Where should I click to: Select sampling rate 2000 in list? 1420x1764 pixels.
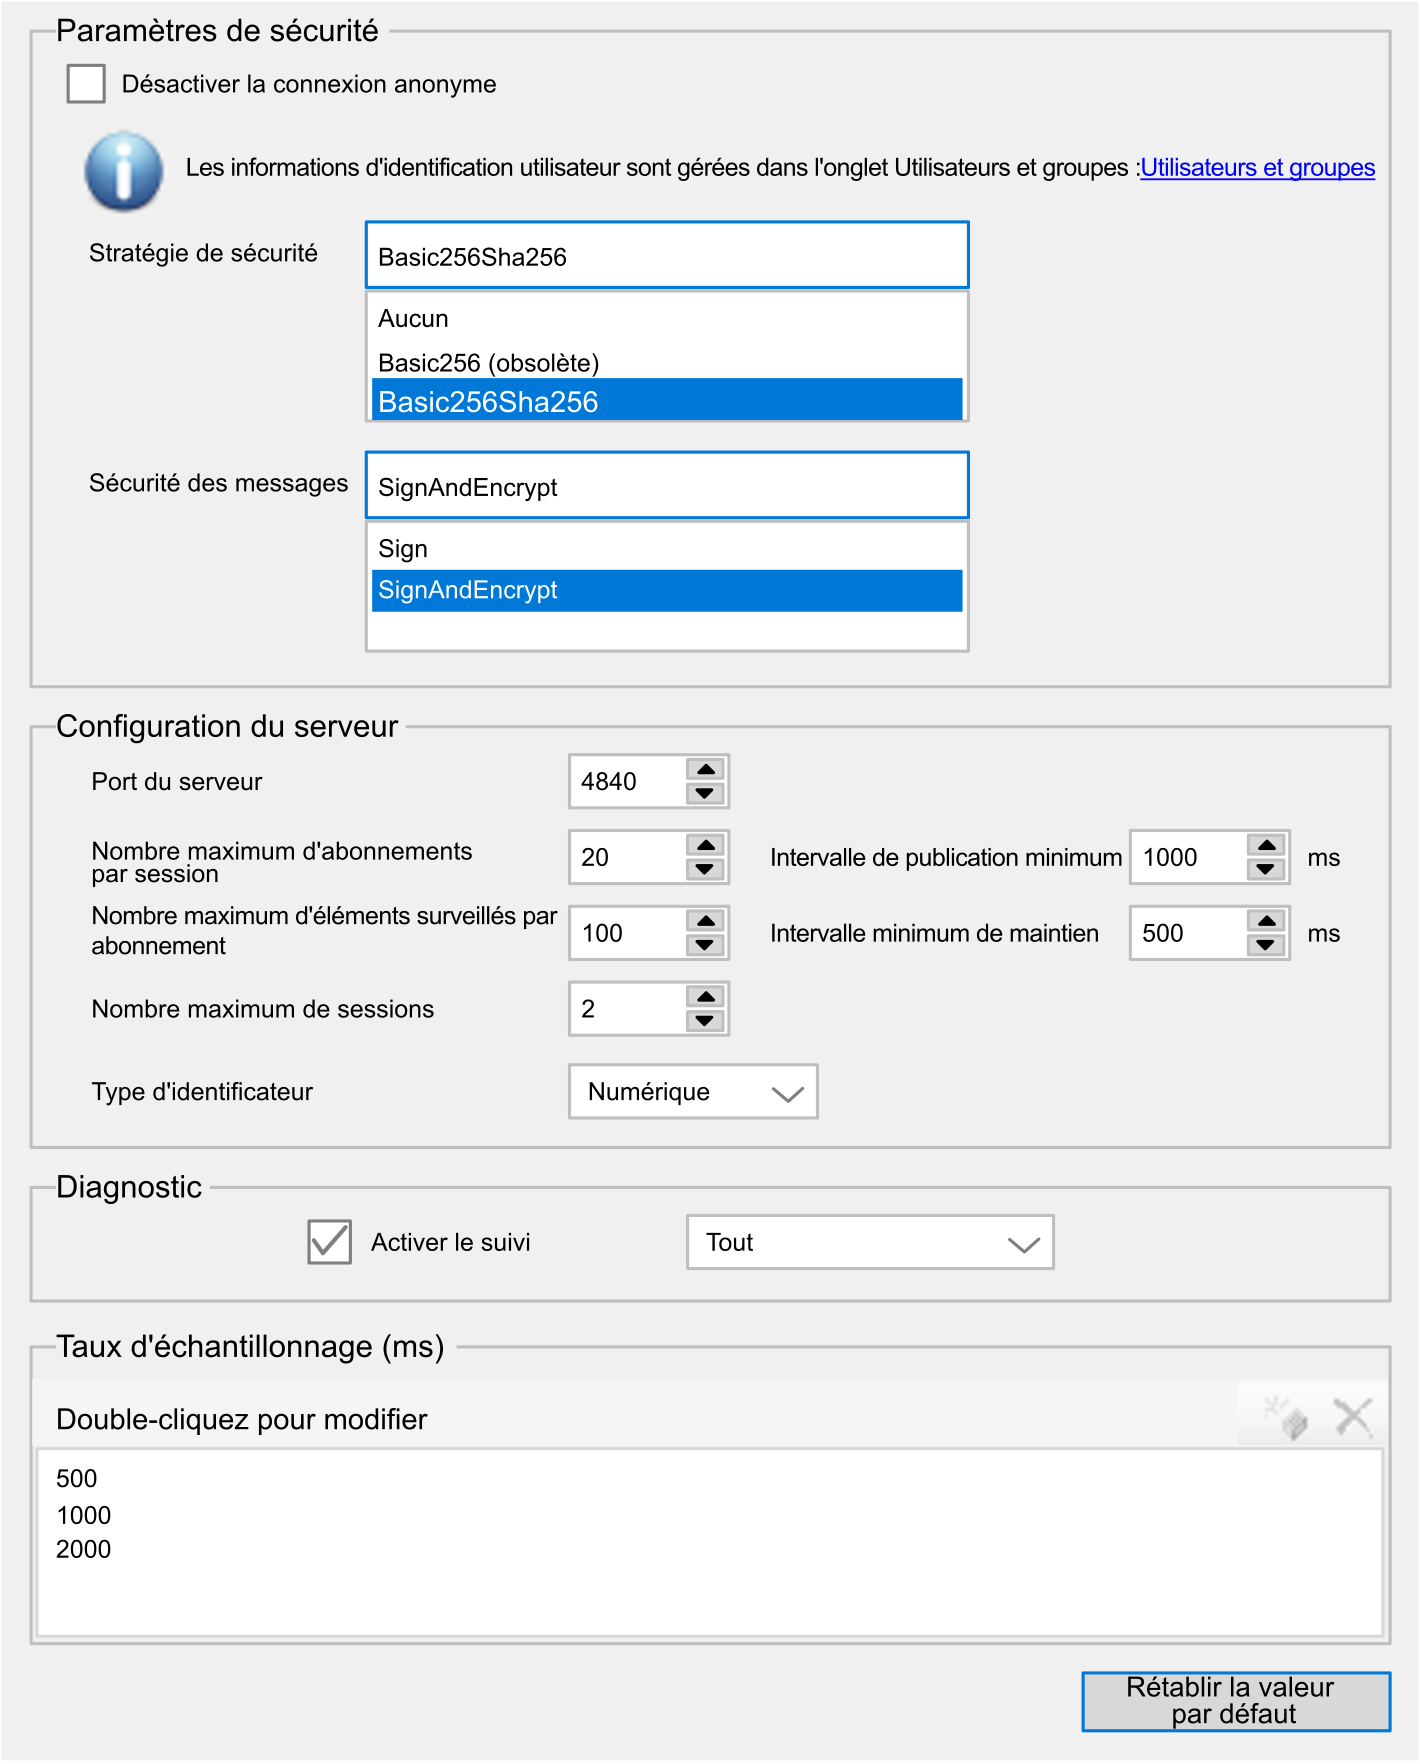click(x=84, y=1549)
